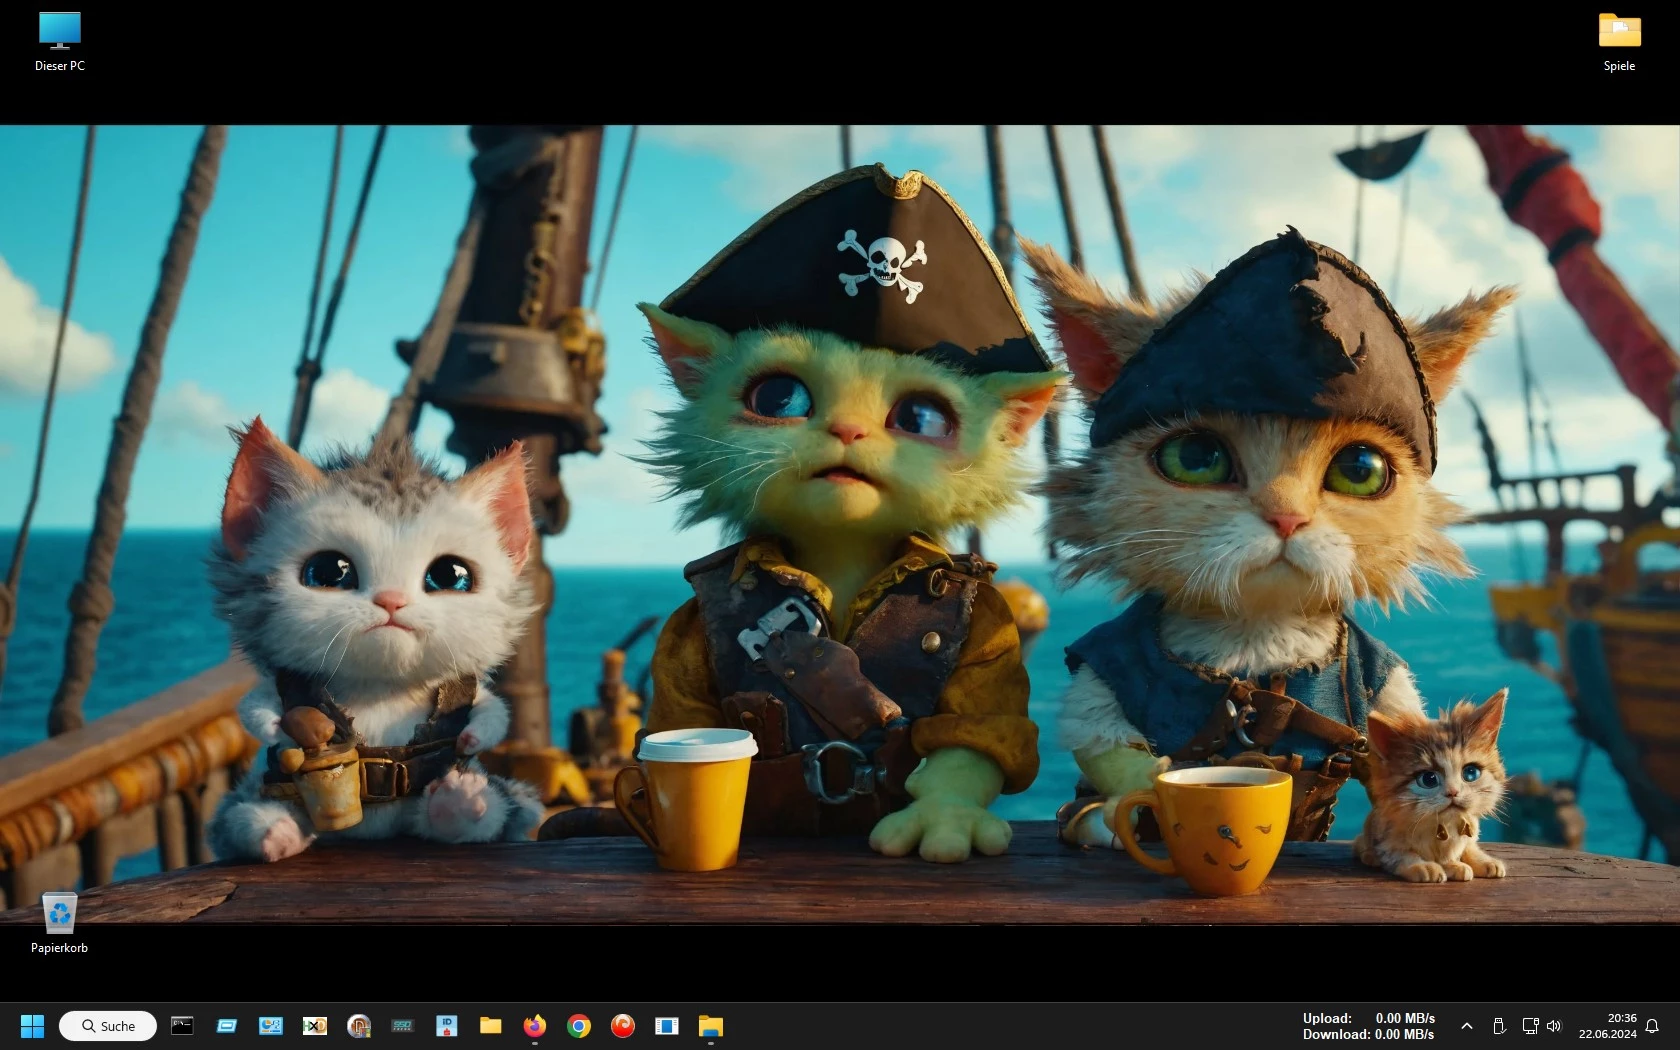Click the Upload speed readout
This screenshot has height=1050, width=1680.
(x=1368, y=1018)
